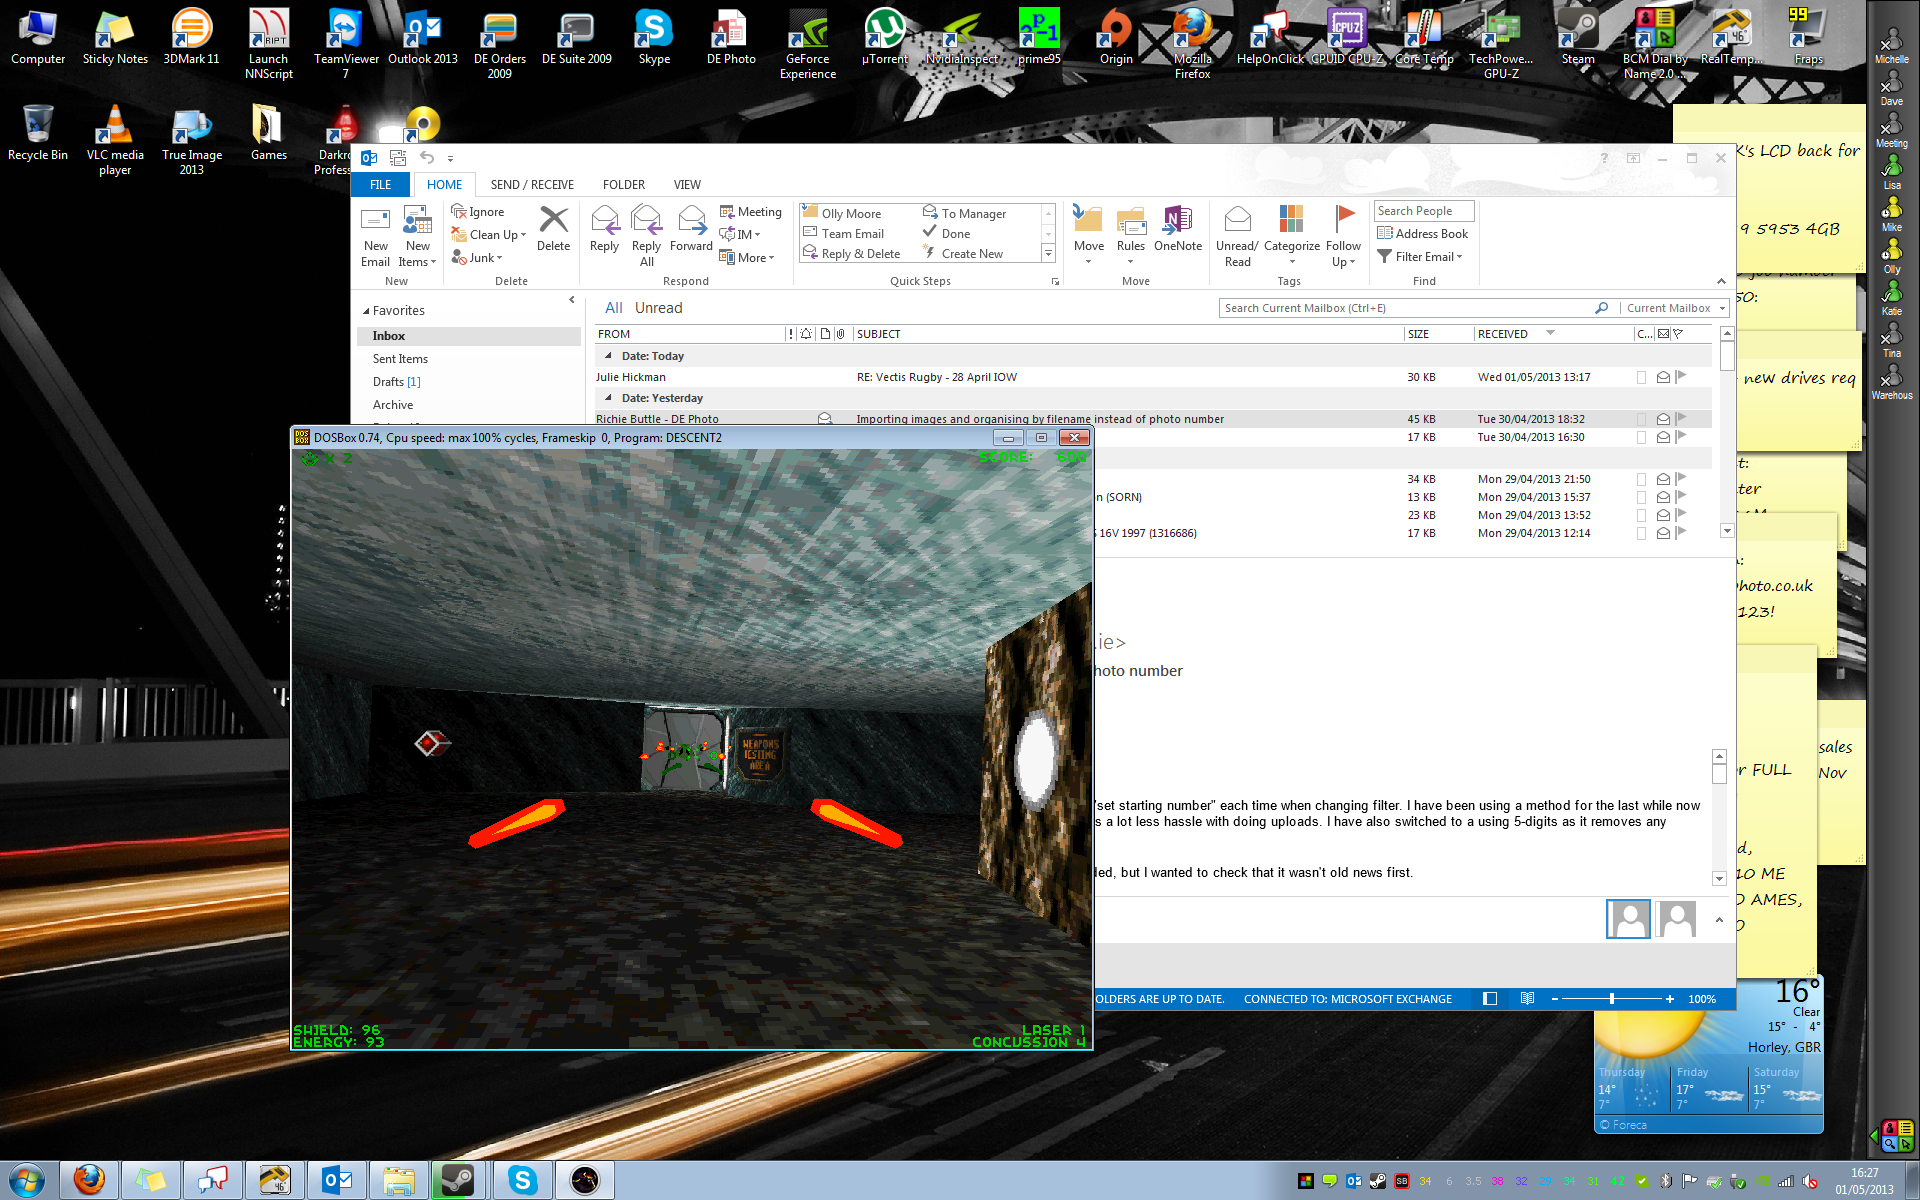Open More respond options dropdown
This screenshot has height=1200, width=1920.
click(747, 258)
